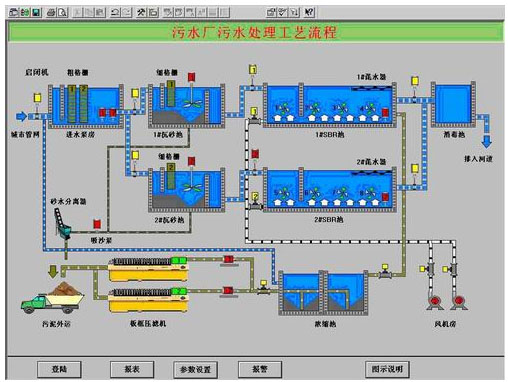The image size is (508, 382).
Task: Select the left red pump in 进水泵房
Action: click(102, 113)
